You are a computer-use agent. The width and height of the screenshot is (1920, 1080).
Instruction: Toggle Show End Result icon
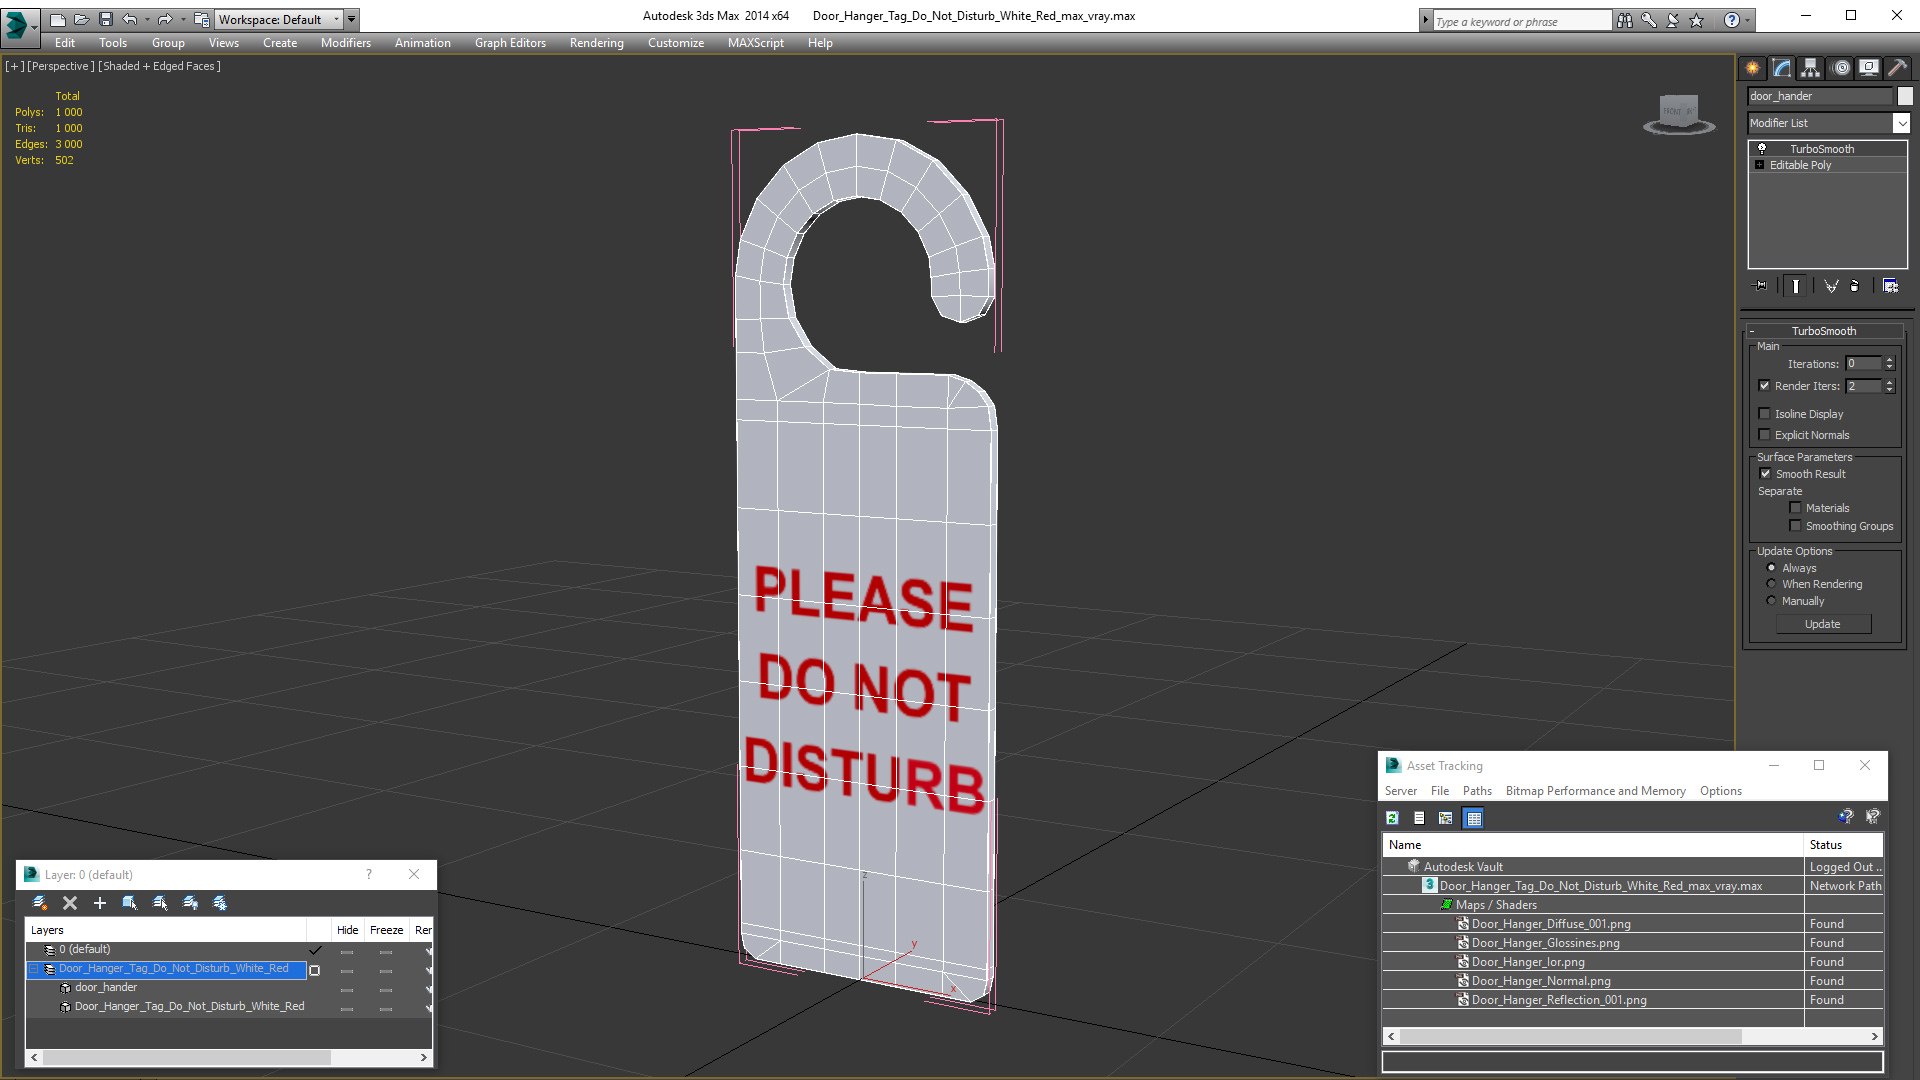(x=1796, y=286)
